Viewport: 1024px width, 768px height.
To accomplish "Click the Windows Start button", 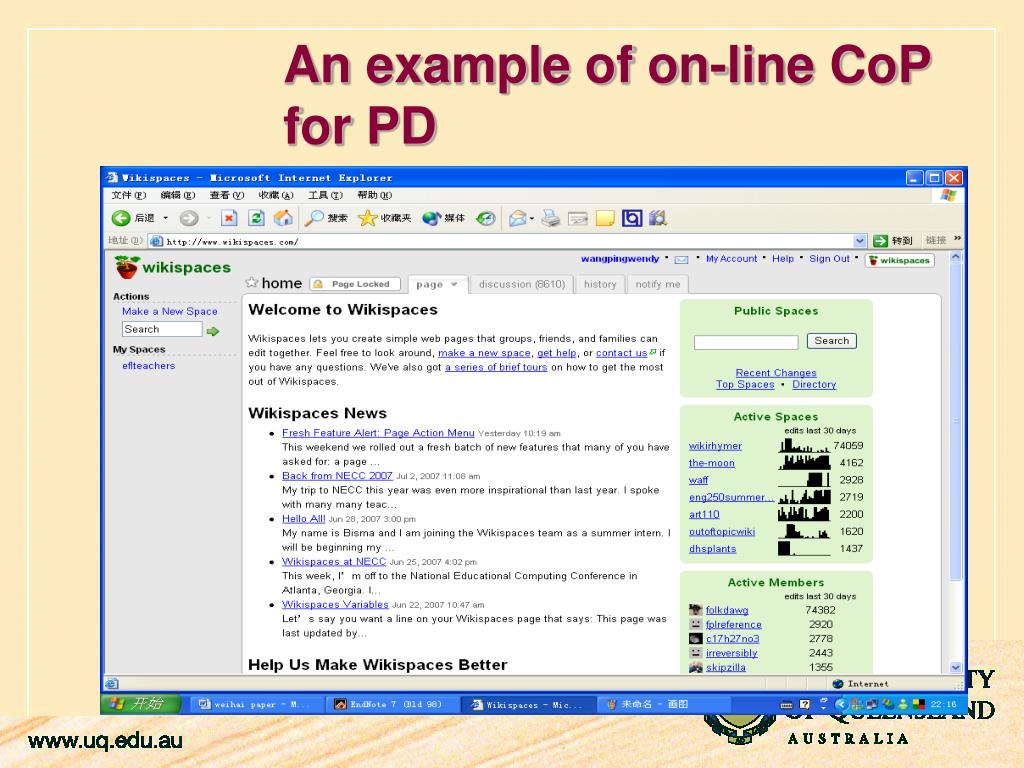I will tap(140, 703).
